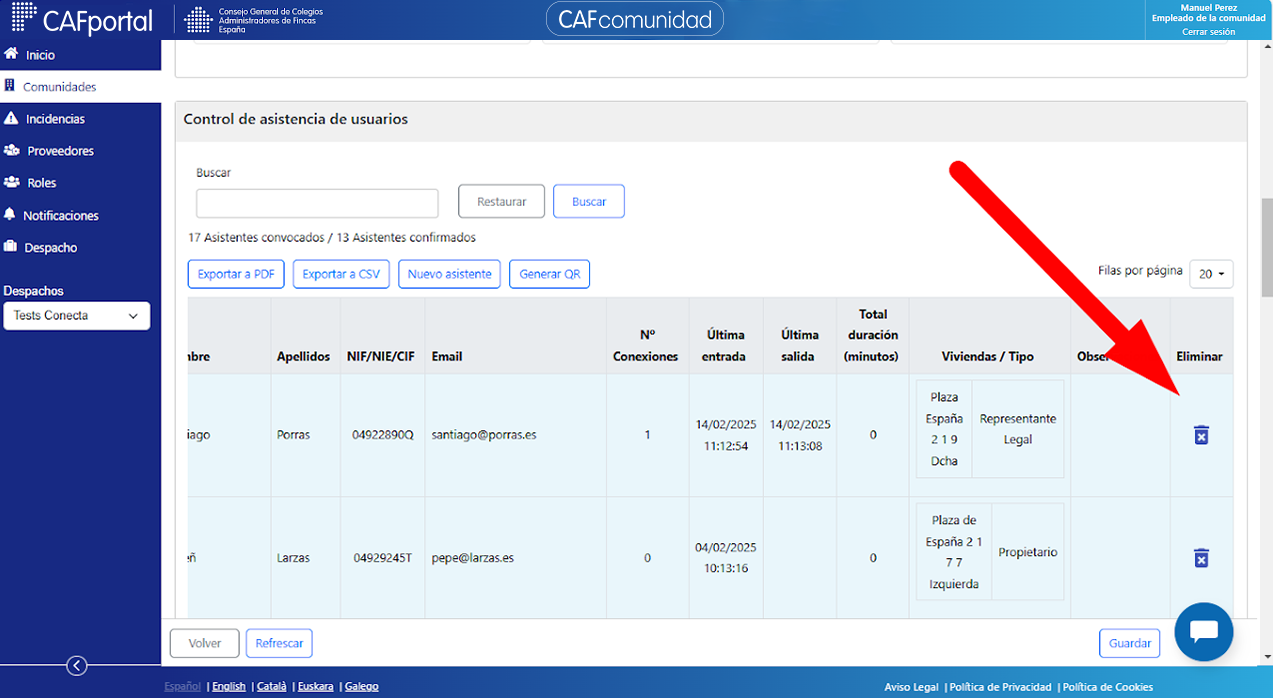Click the Buscar search input field
1273x698 pixels.
tap(317, 203)
